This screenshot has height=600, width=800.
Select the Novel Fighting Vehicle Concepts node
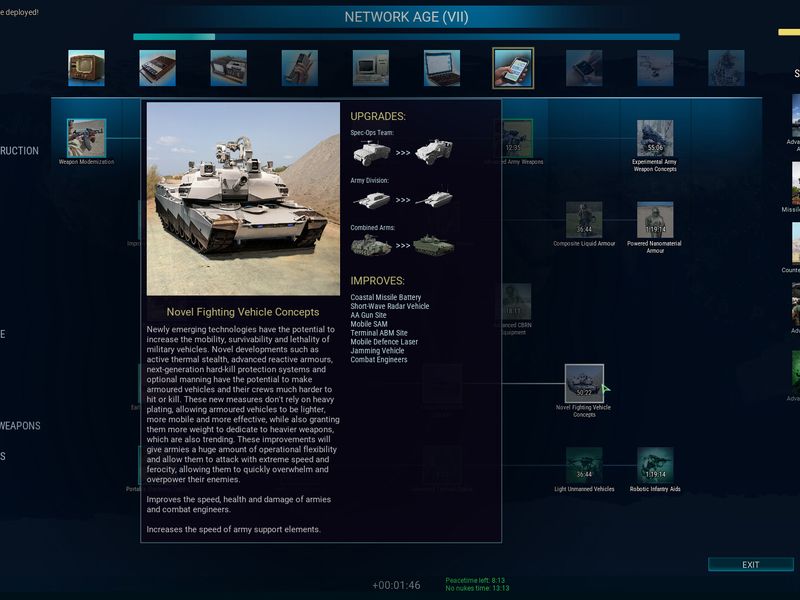click(584, 383)
